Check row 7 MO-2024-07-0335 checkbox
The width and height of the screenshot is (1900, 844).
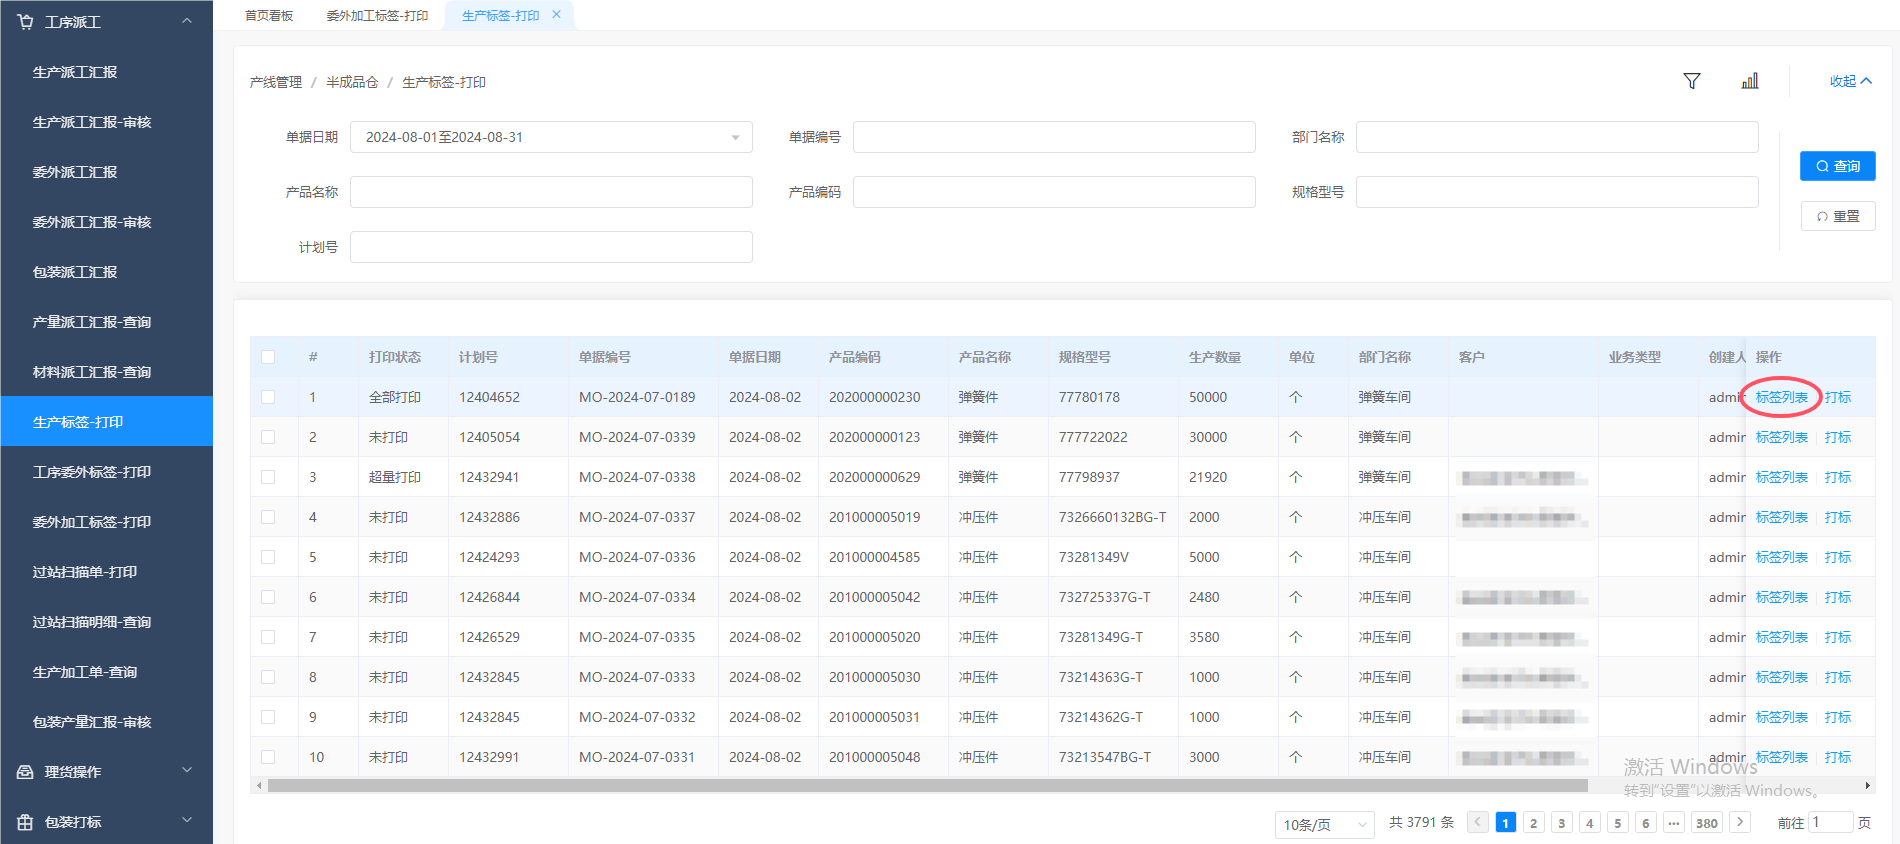(268, 637)
